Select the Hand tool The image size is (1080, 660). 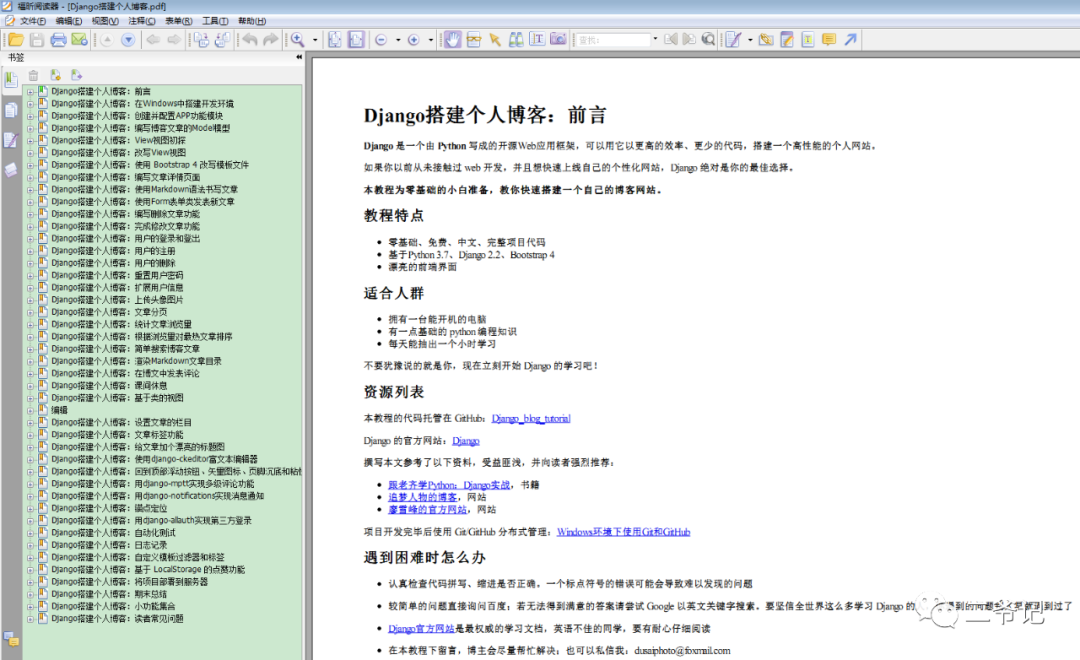point(453,40)
